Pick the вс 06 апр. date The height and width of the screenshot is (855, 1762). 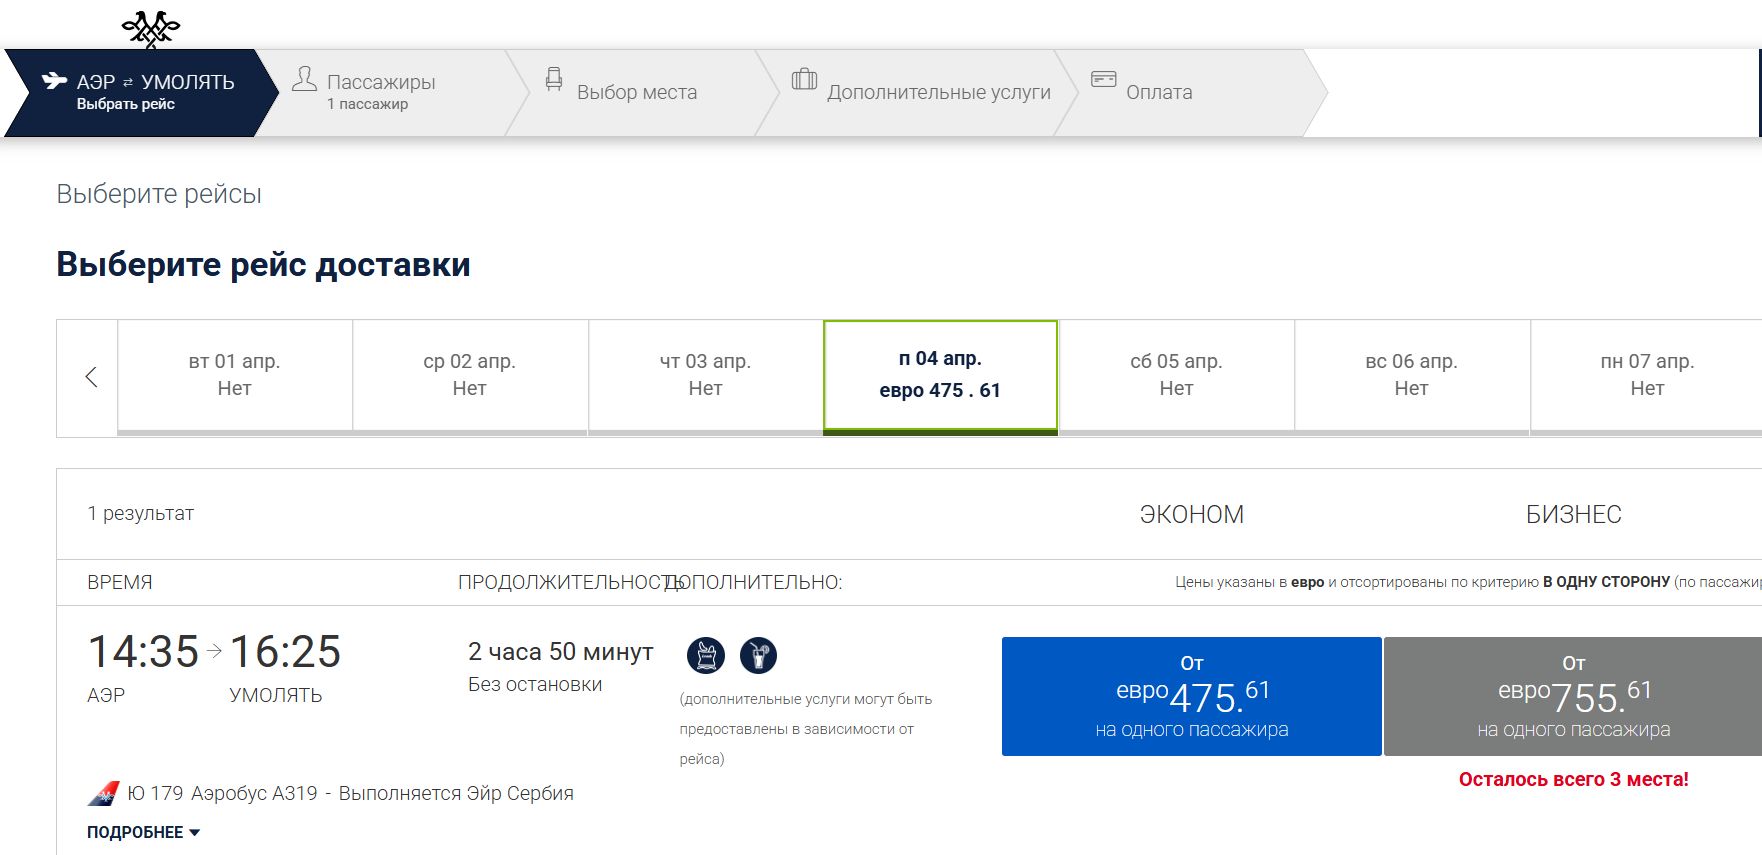tap(1411, 375)
